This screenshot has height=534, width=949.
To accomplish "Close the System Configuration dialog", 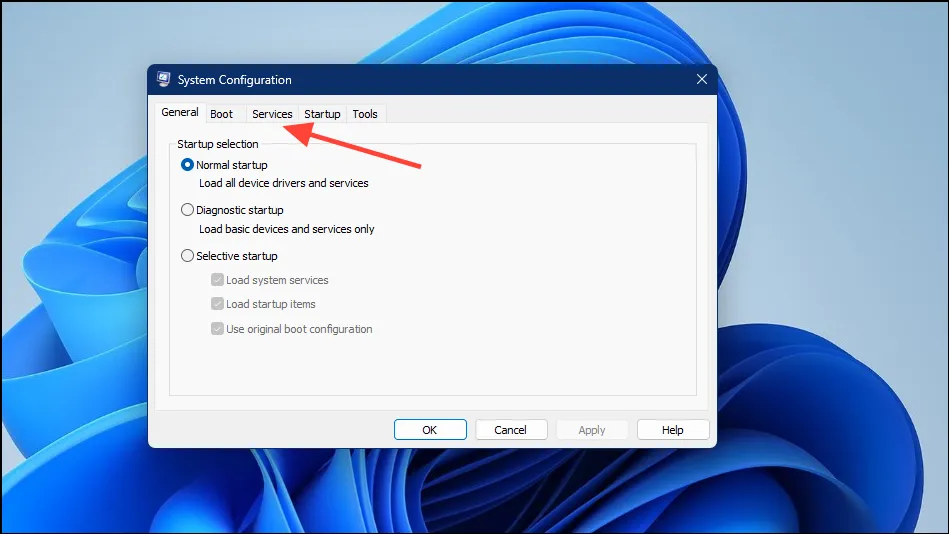I will pos(701,79).
